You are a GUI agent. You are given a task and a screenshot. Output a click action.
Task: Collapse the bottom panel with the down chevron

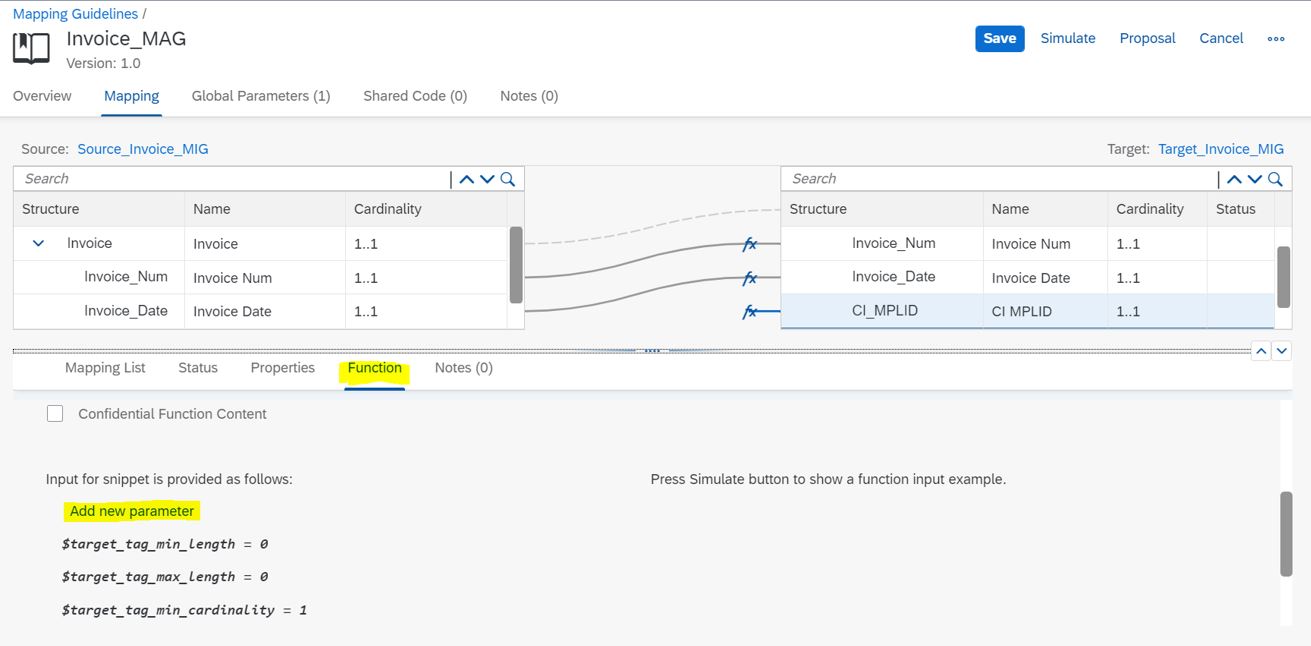[x=1281, y=350]
